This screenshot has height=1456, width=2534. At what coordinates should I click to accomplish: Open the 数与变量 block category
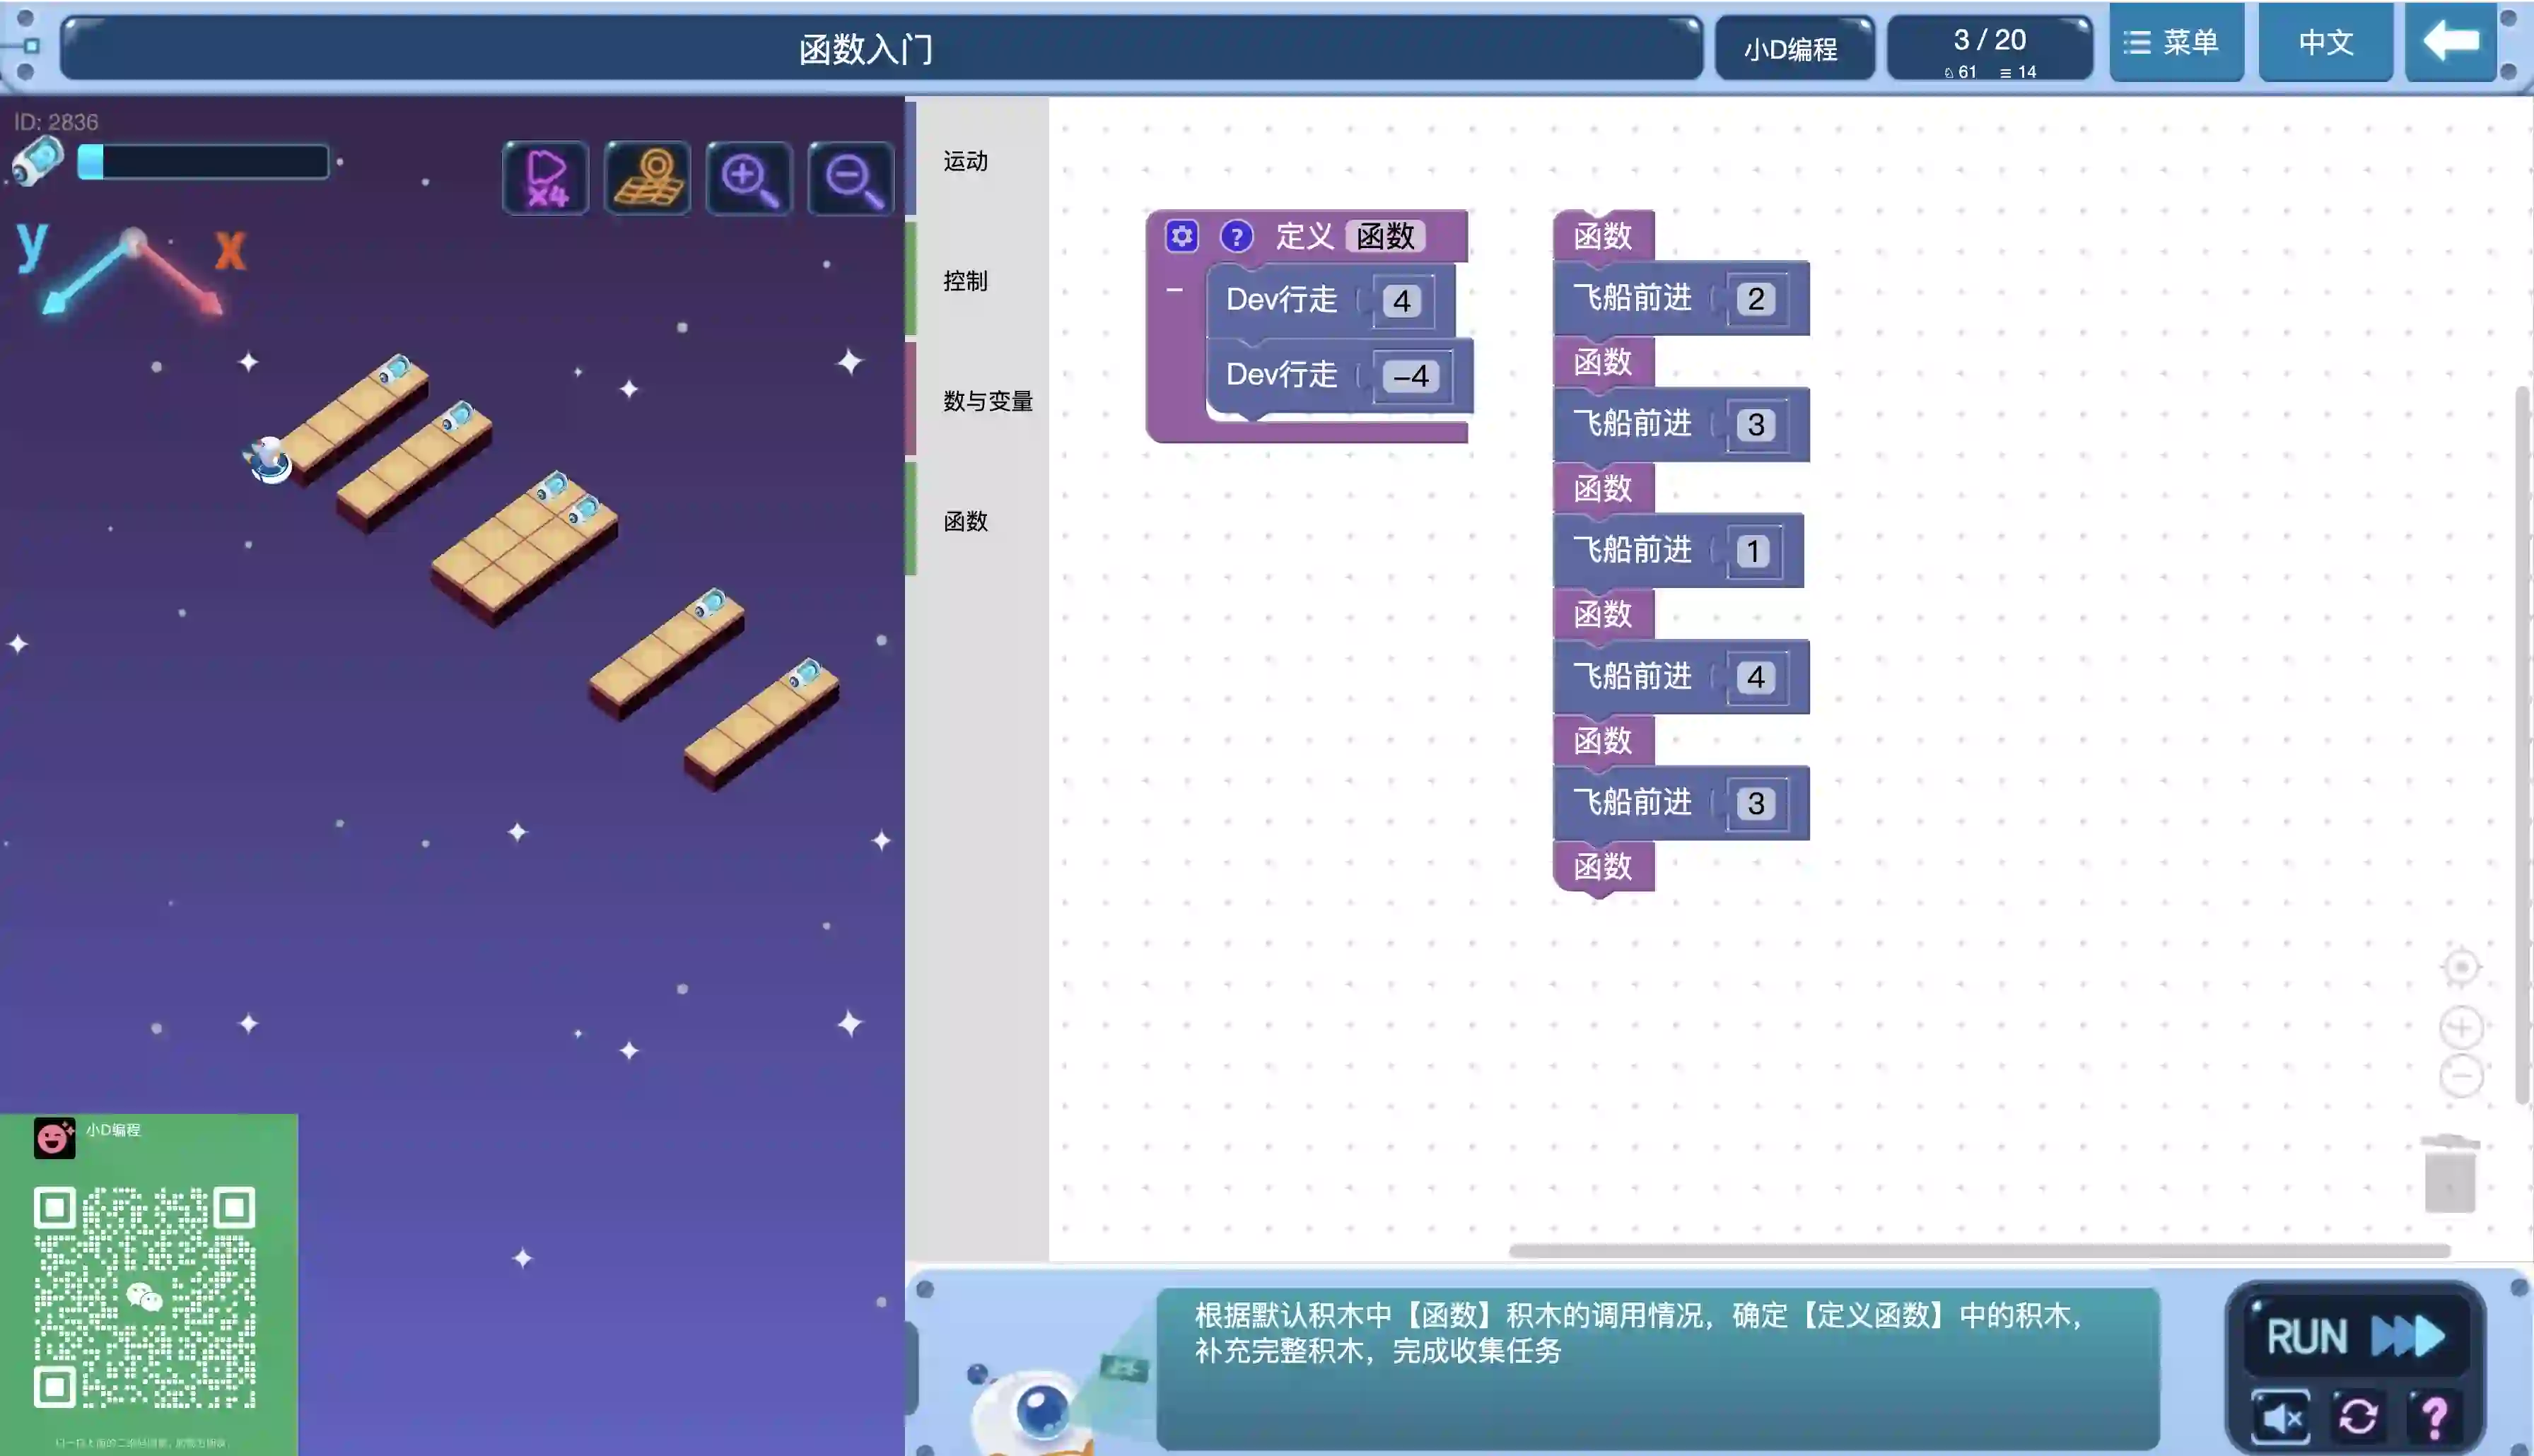tap(987, 401)
